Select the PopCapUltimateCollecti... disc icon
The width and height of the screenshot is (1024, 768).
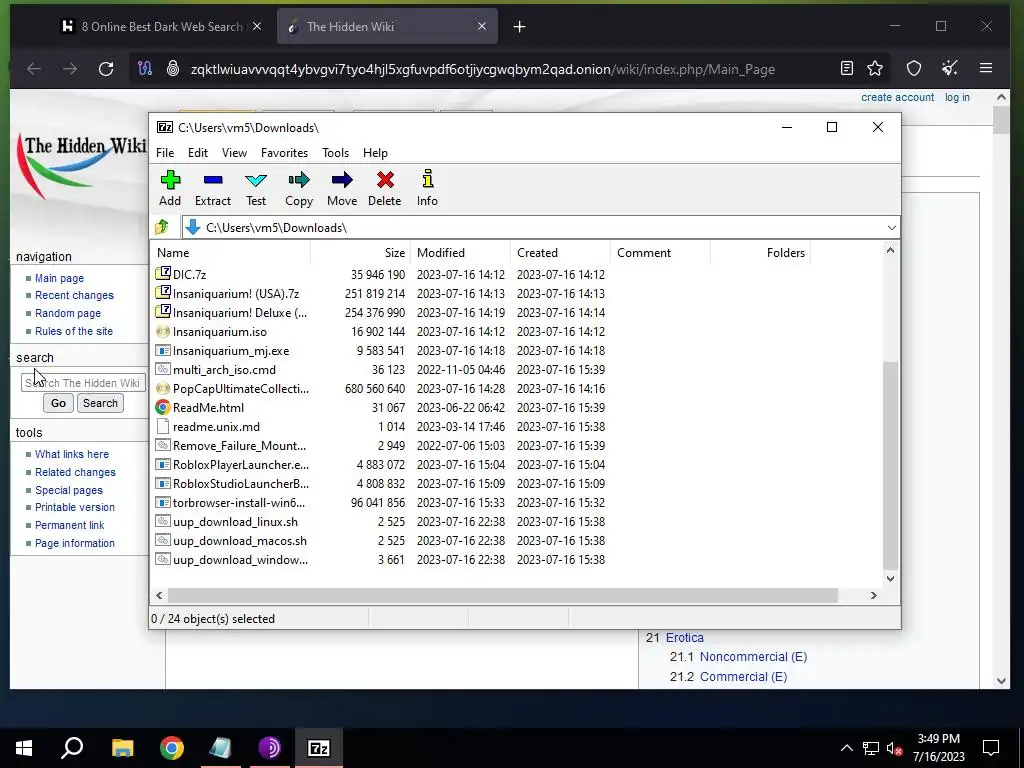pos(163,389)
